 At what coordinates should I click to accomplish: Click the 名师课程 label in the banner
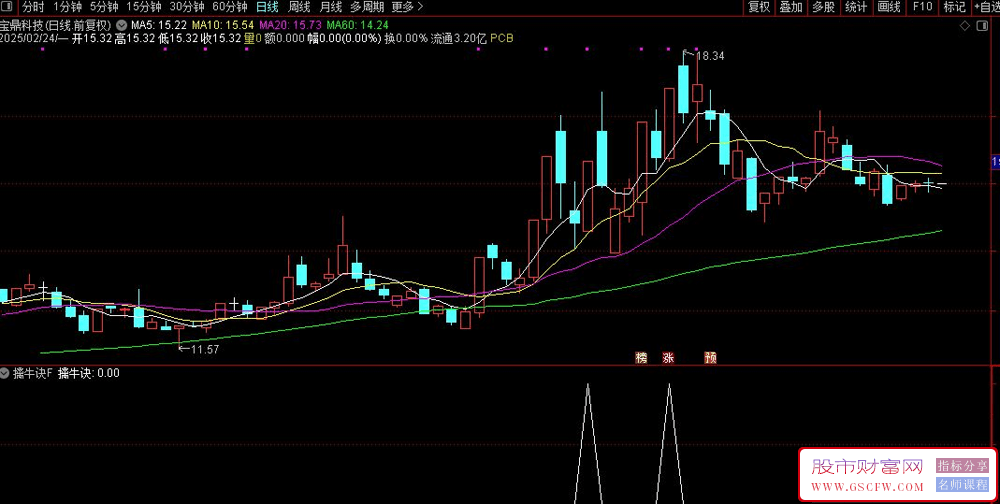[x=962, y=485]
